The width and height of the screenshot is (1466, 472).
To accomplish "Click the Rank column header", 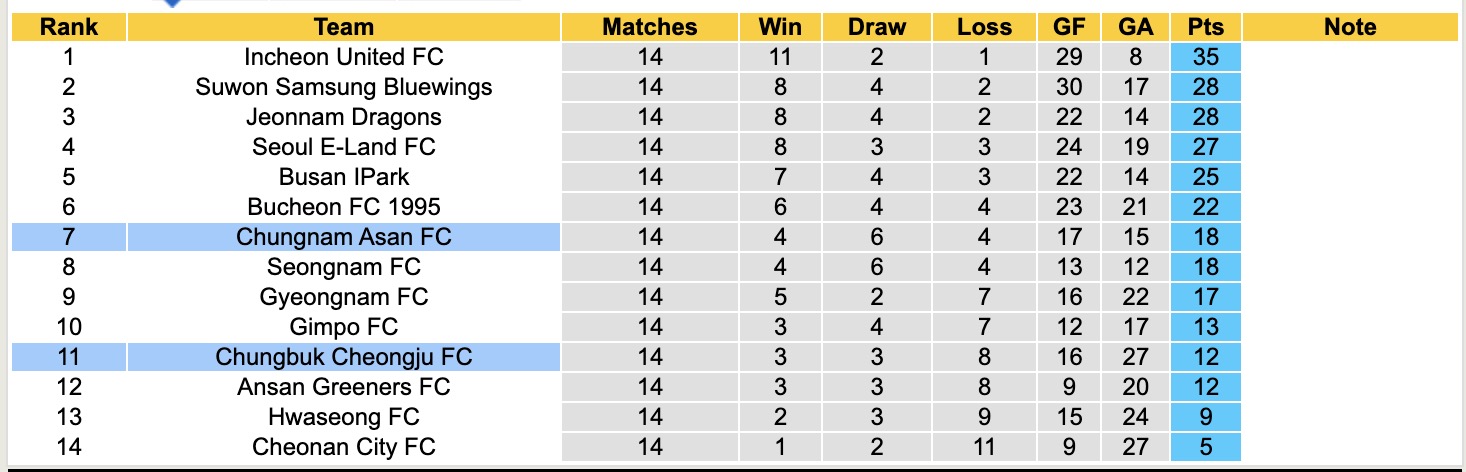I will tap(68, 28).
